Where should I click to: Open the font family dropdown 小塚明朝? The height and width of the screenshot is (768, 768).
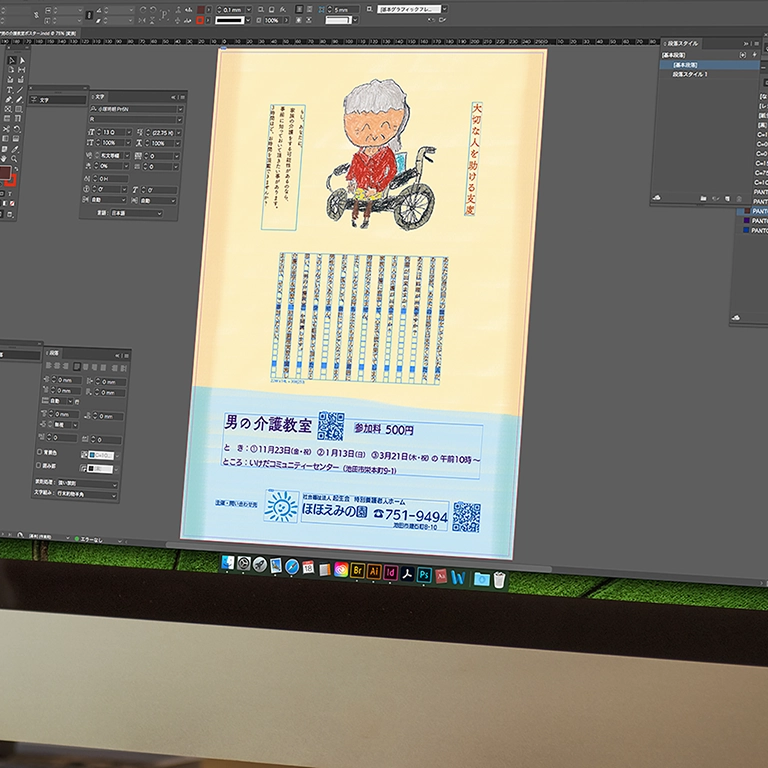[135, 108]
